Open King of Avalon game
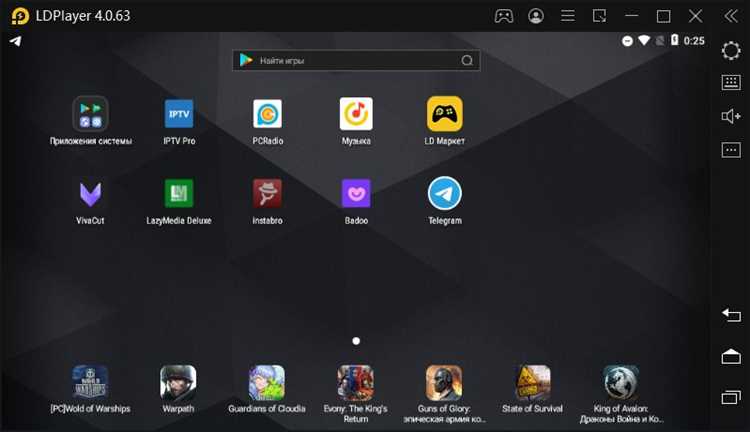This screenshot has width=750, height=432. 621,382
